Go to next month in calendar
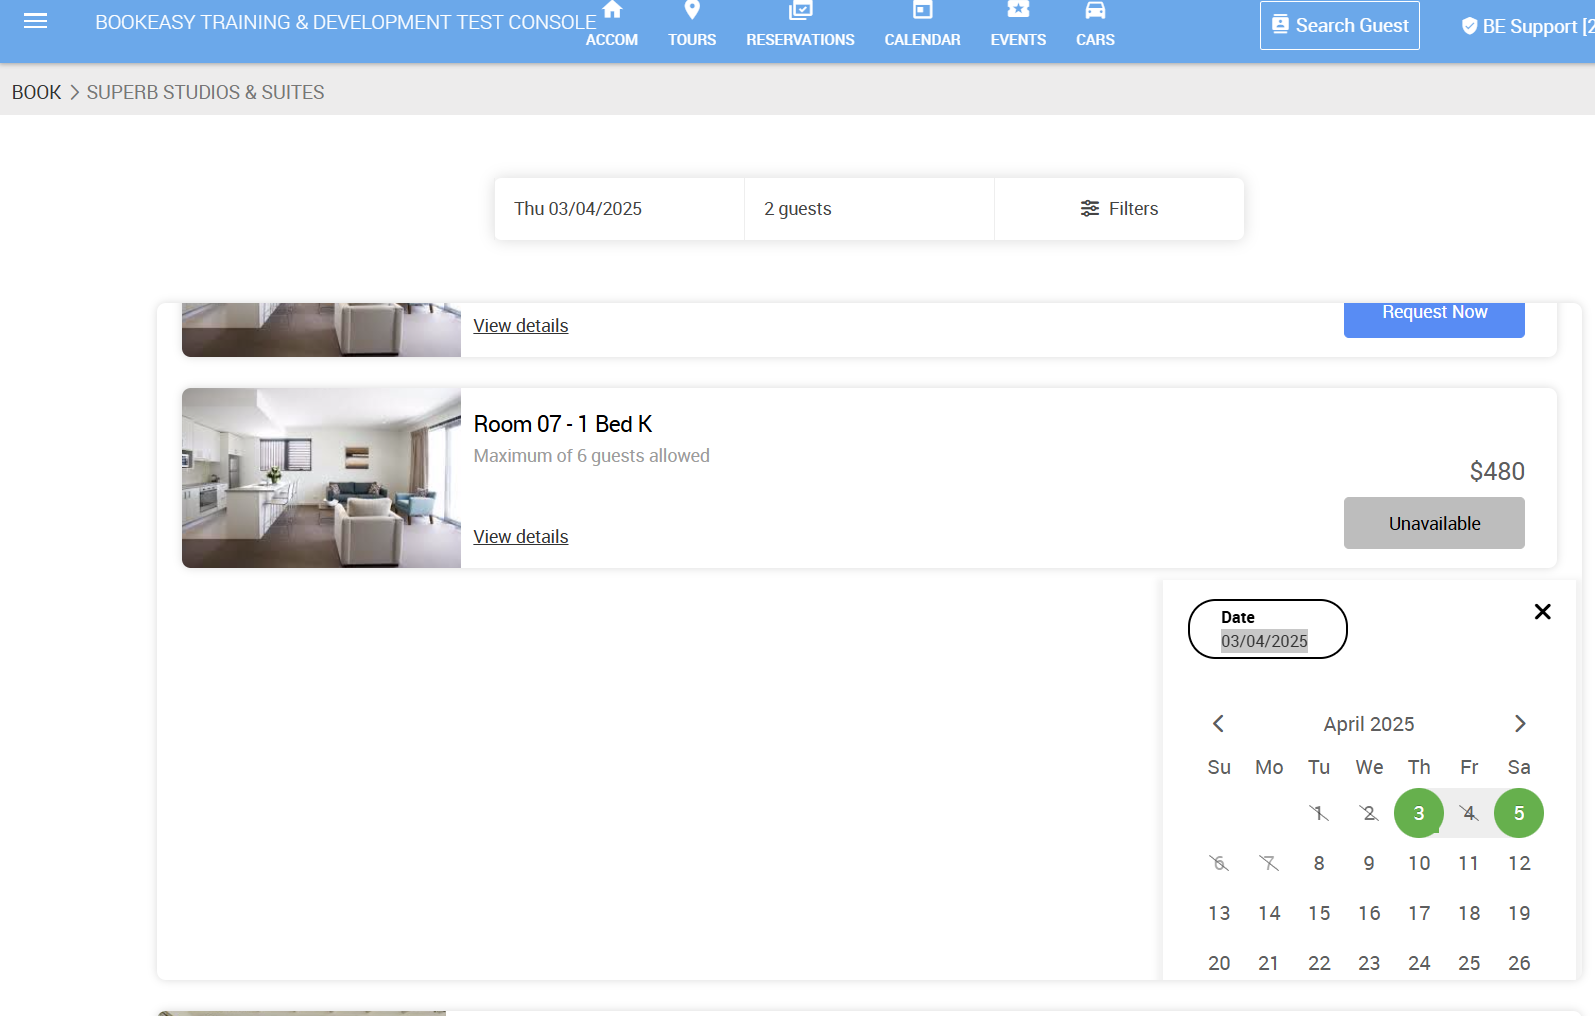 pos(1520,723)
